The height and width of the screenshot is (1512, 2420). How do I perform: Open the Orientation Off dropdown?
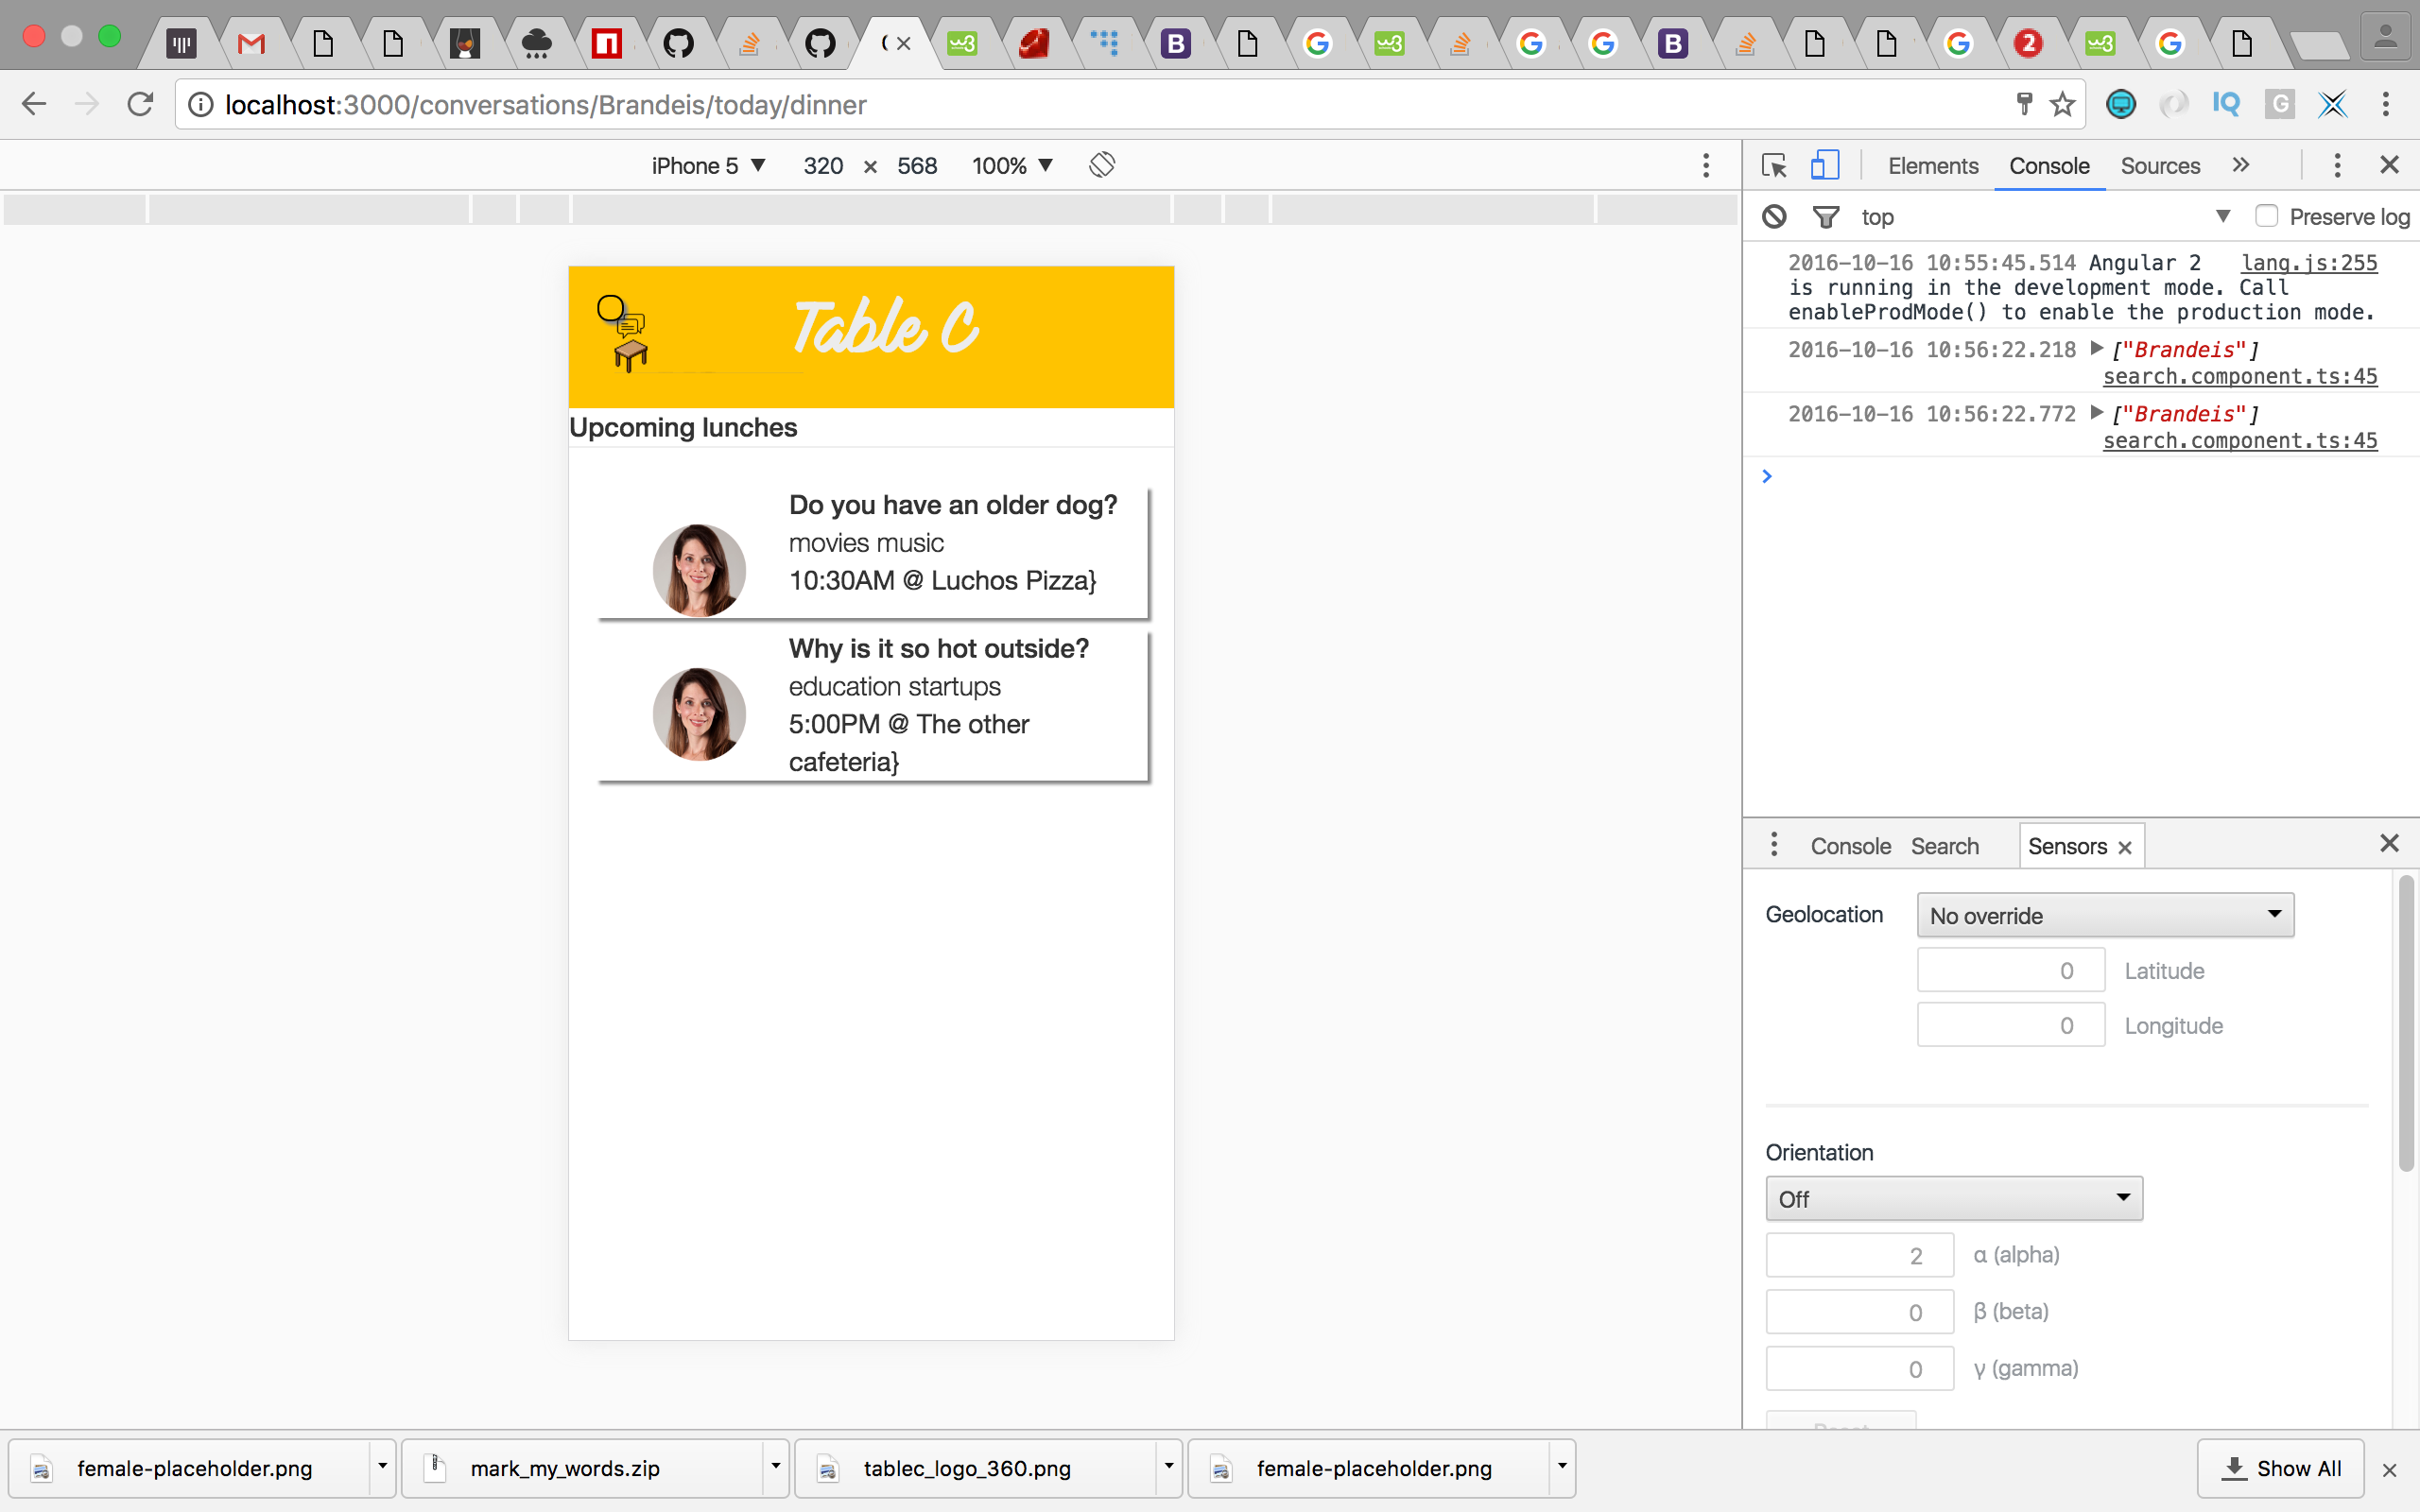(1953, 1198)
